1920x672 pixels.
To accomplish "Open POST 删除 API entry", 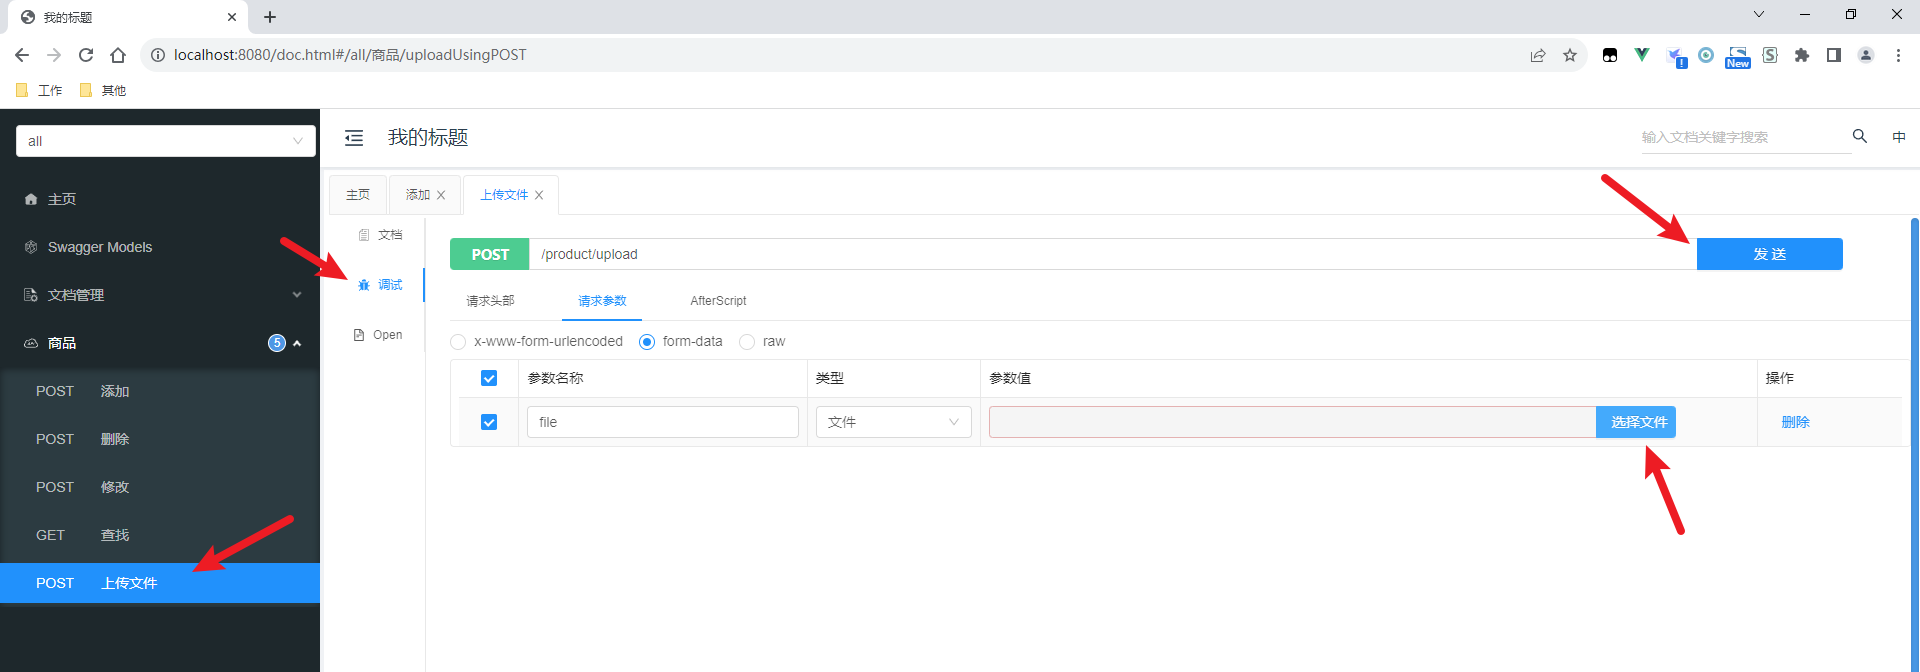I will point(160,439).
